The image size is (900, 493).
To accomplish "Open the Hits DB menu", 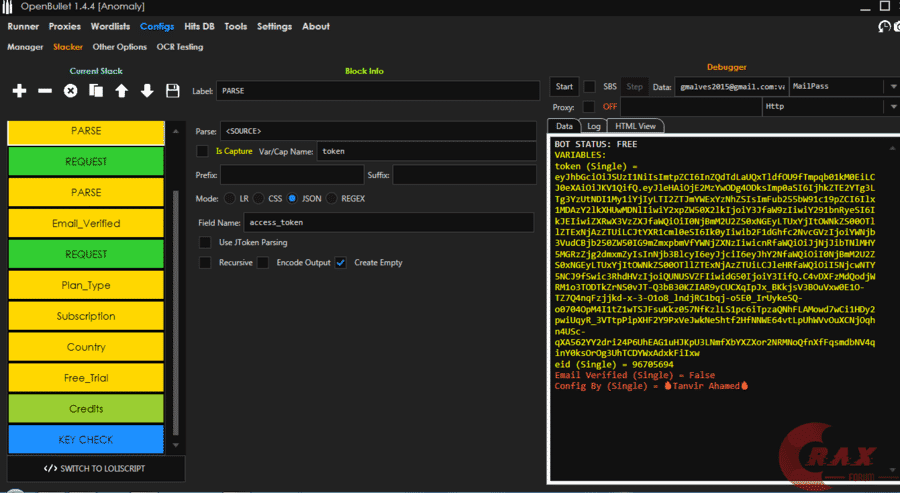I will tap(197, 27).
